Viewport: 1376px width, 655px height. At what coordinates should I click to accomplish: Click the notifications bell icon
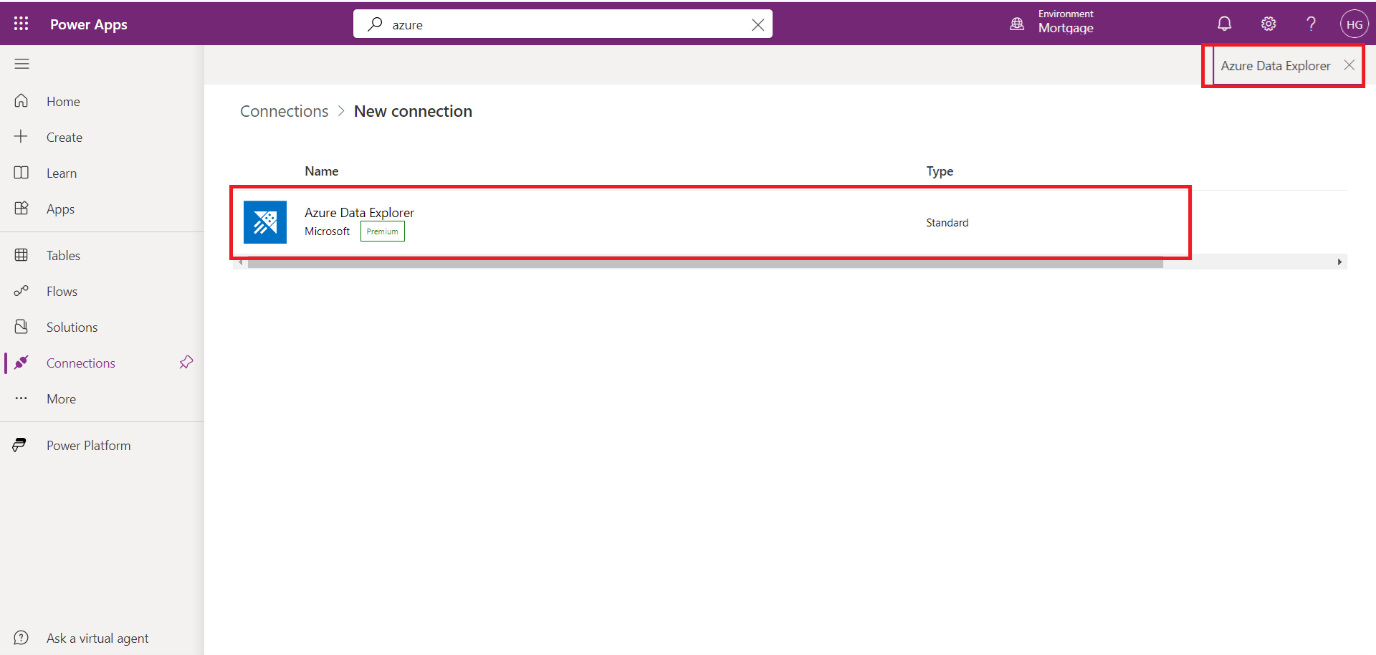click(1224, 24)
